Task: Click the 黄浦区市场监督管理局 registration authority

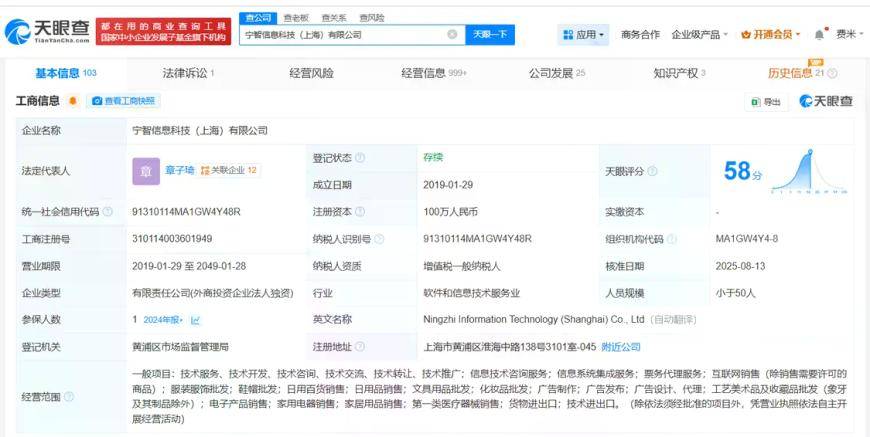Action: [180, 347]
